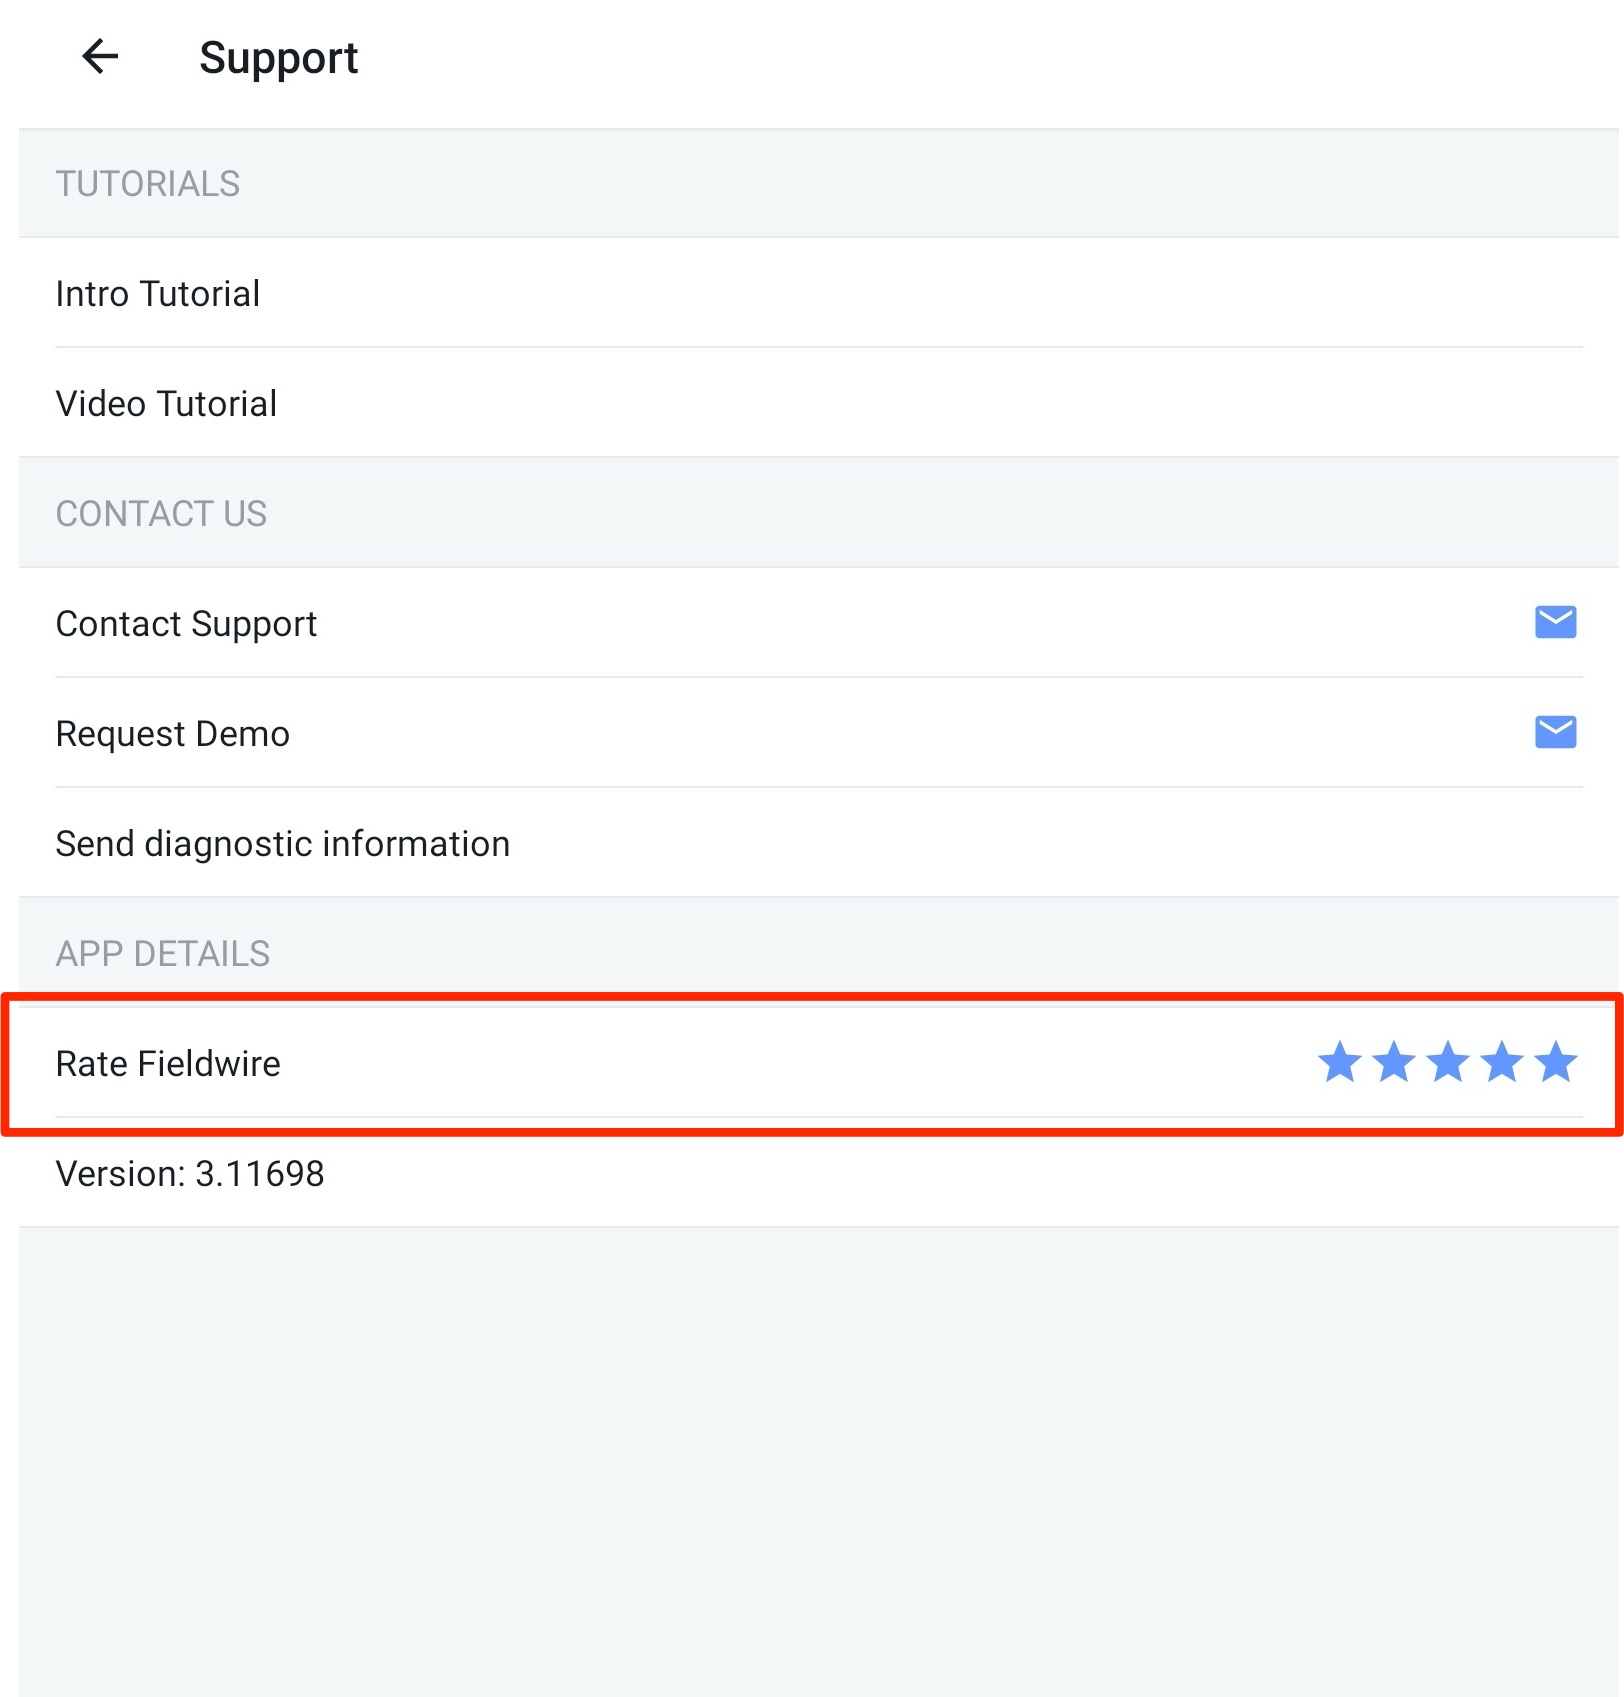The image size is (1624, 1697).
Task: Click the first star in Rate Fieldwire
Action: tap(1340, 1062)
